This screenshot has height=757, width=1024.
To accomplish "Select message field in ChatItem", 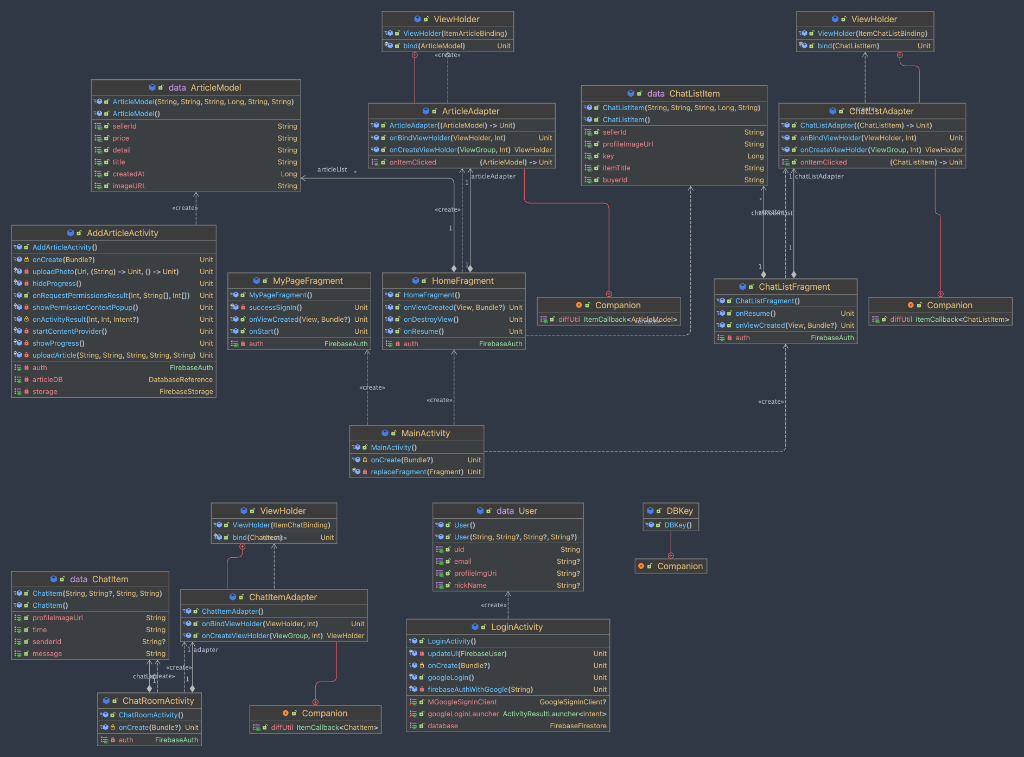I will click(x=90, y=654).
